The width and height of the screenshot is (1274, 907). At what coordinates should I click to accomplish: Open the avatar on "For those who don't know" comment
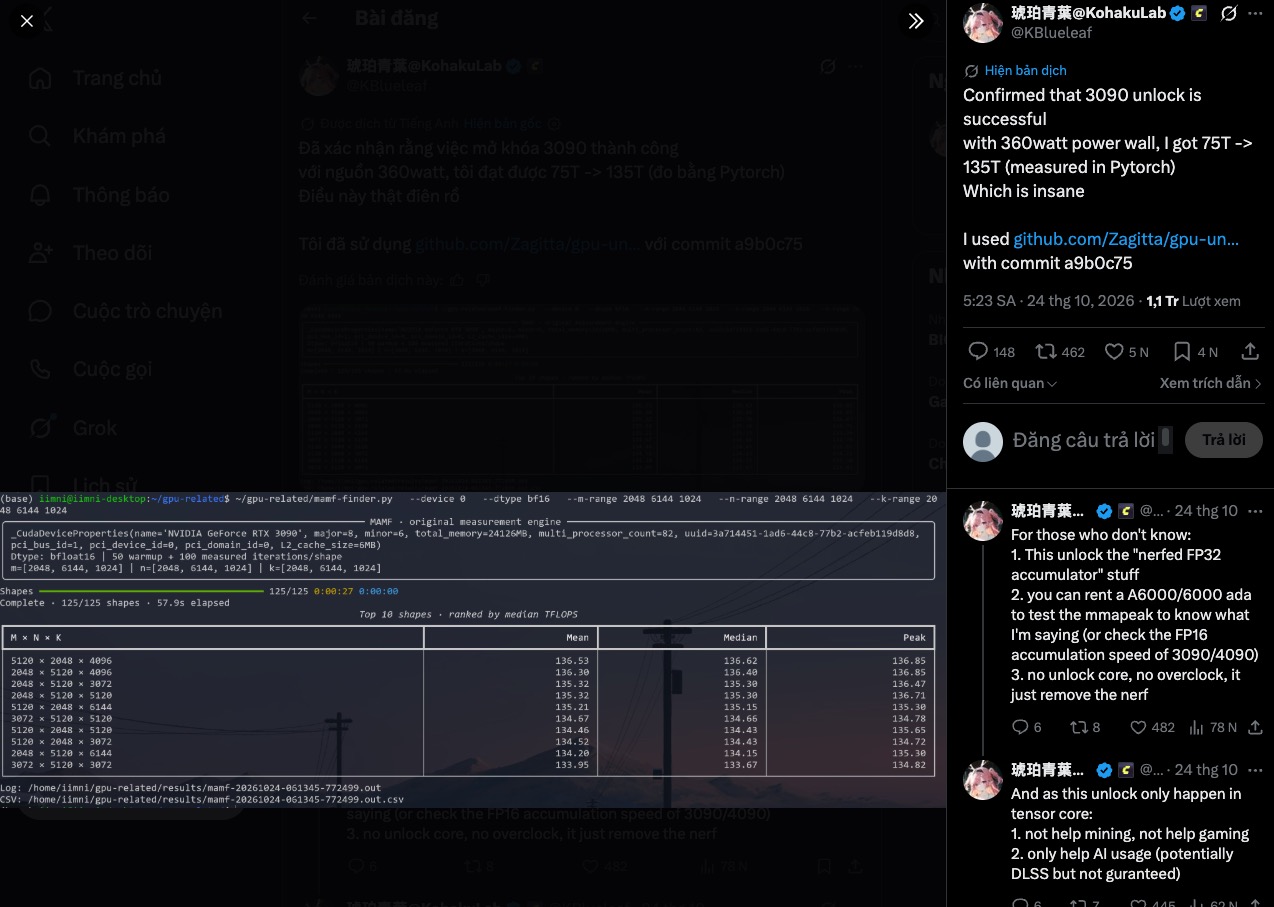(x=982, y=520)
